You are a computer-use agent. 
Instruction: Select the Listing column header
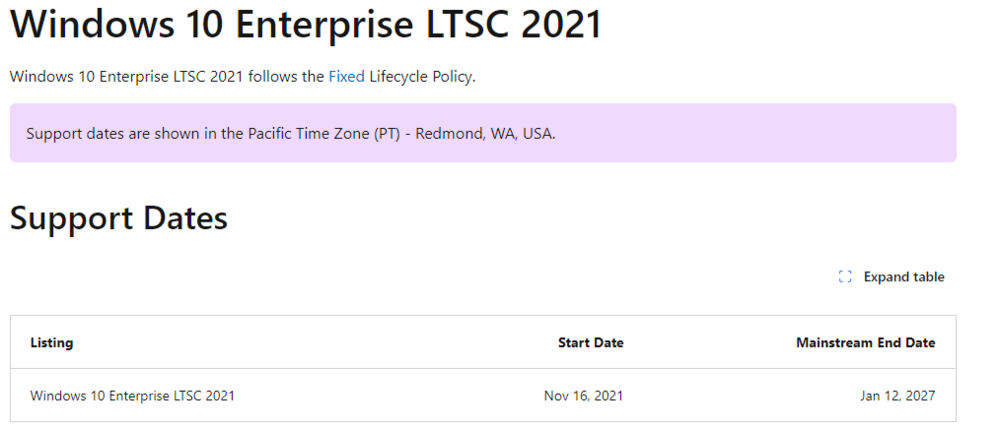click(x=52, y=342)
